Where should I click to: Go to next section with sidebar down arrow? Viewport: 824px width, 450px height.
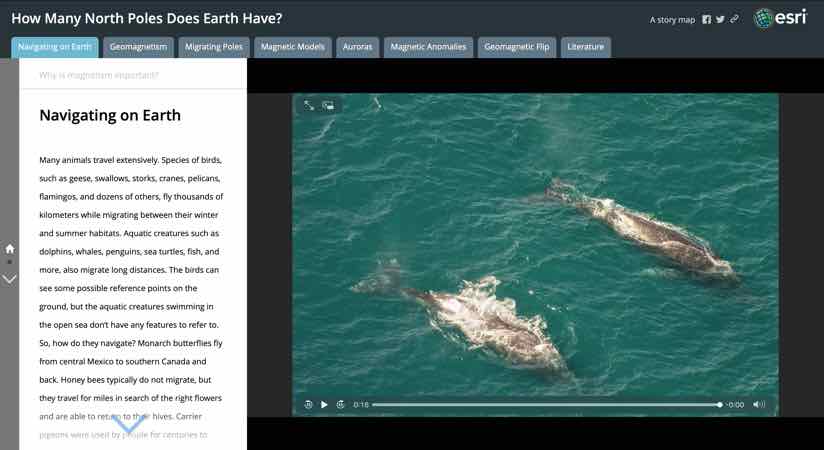click(9, 279)
